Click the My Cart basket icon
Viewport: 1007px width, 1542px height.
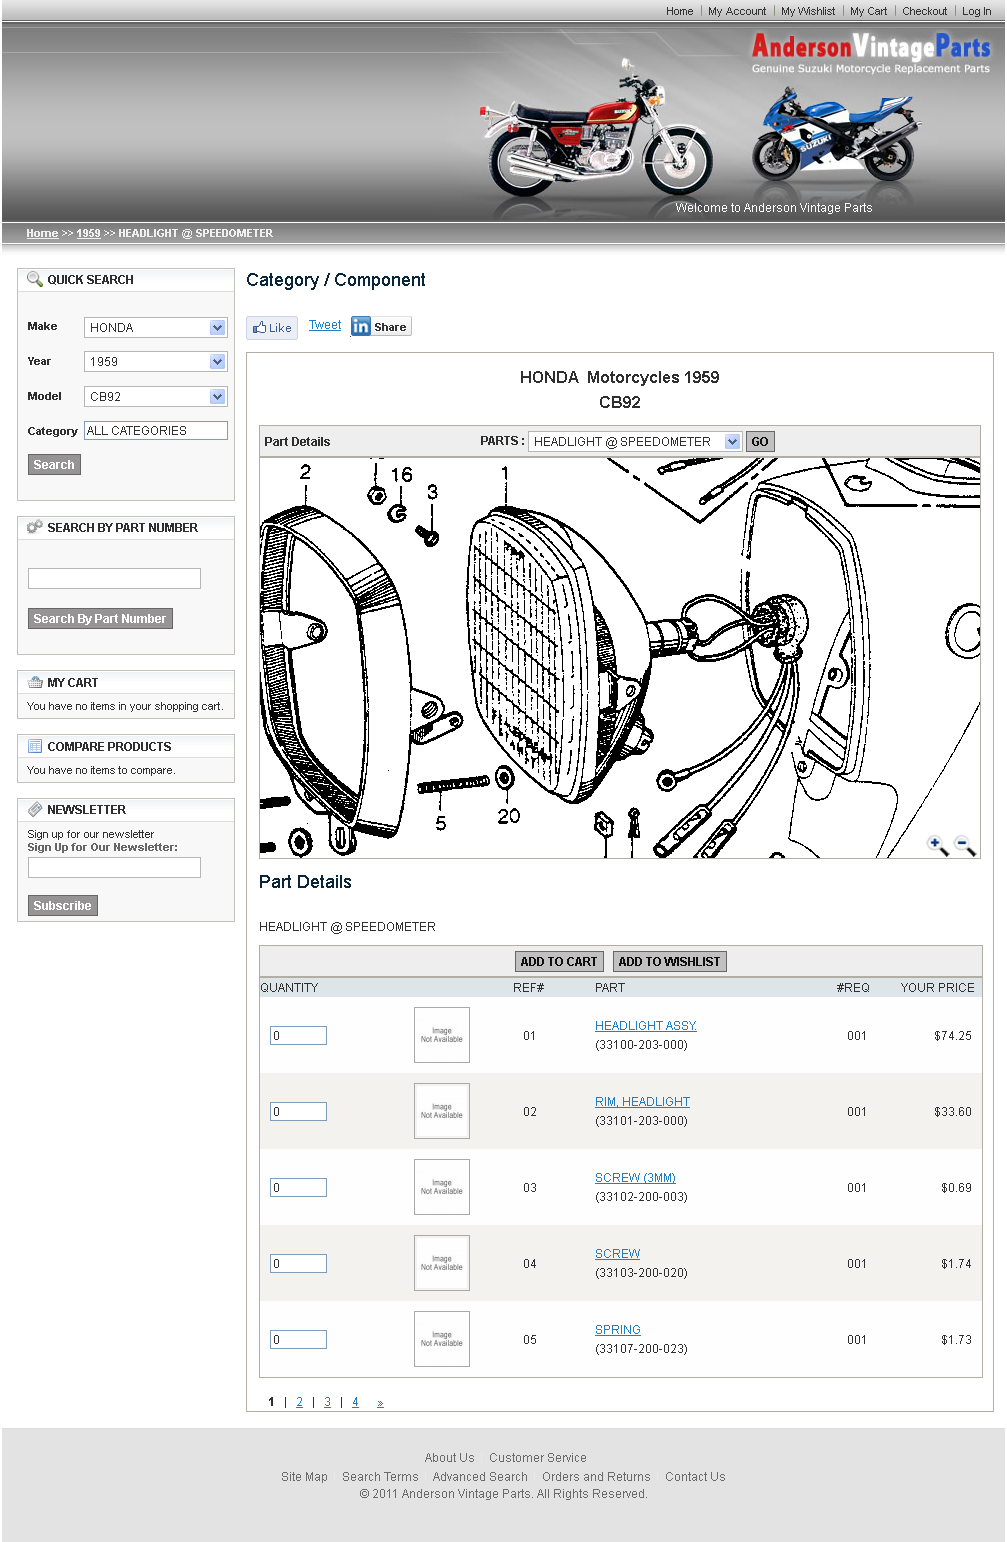pyautogui.click(x=35, y=682)
